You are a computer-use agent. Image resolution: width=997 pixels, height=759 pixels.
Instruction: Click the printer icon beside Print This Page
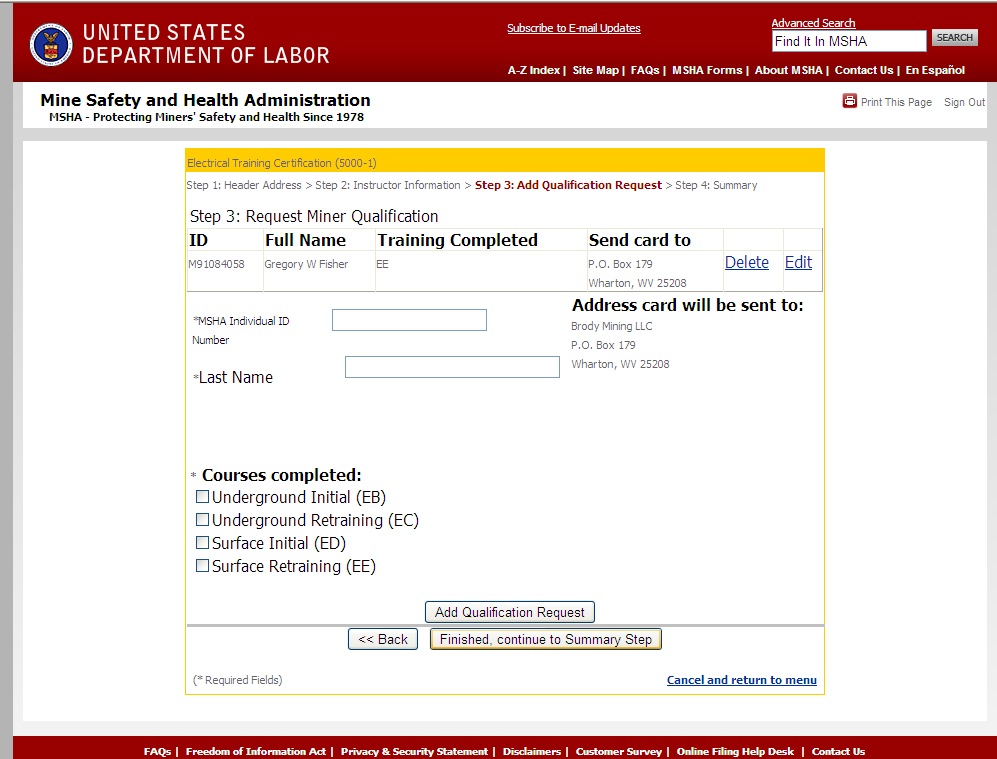point(849,101)
